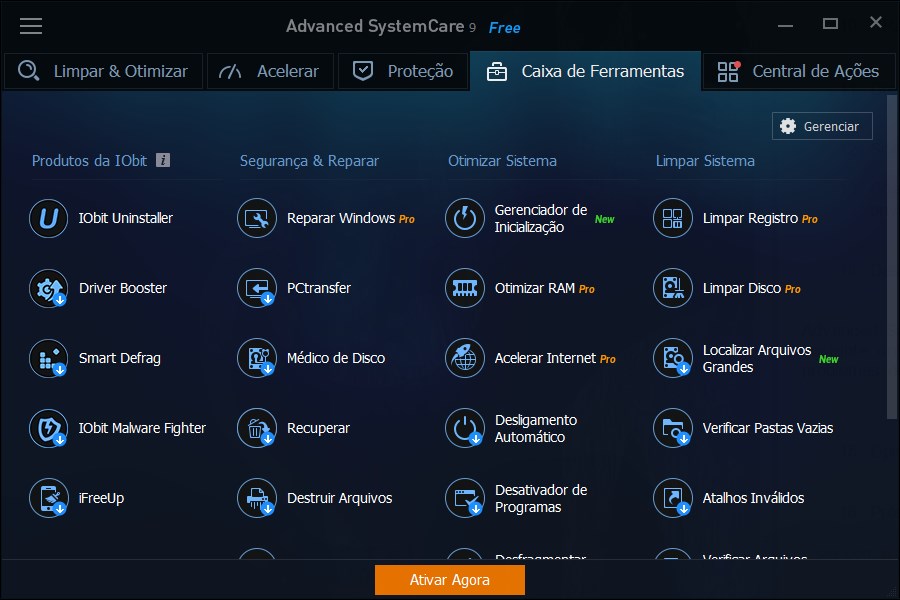This screenshot has width=900, height=600.
Task: Click the Gerenciador de Inicialização label
Action: [x=541, y=218]
